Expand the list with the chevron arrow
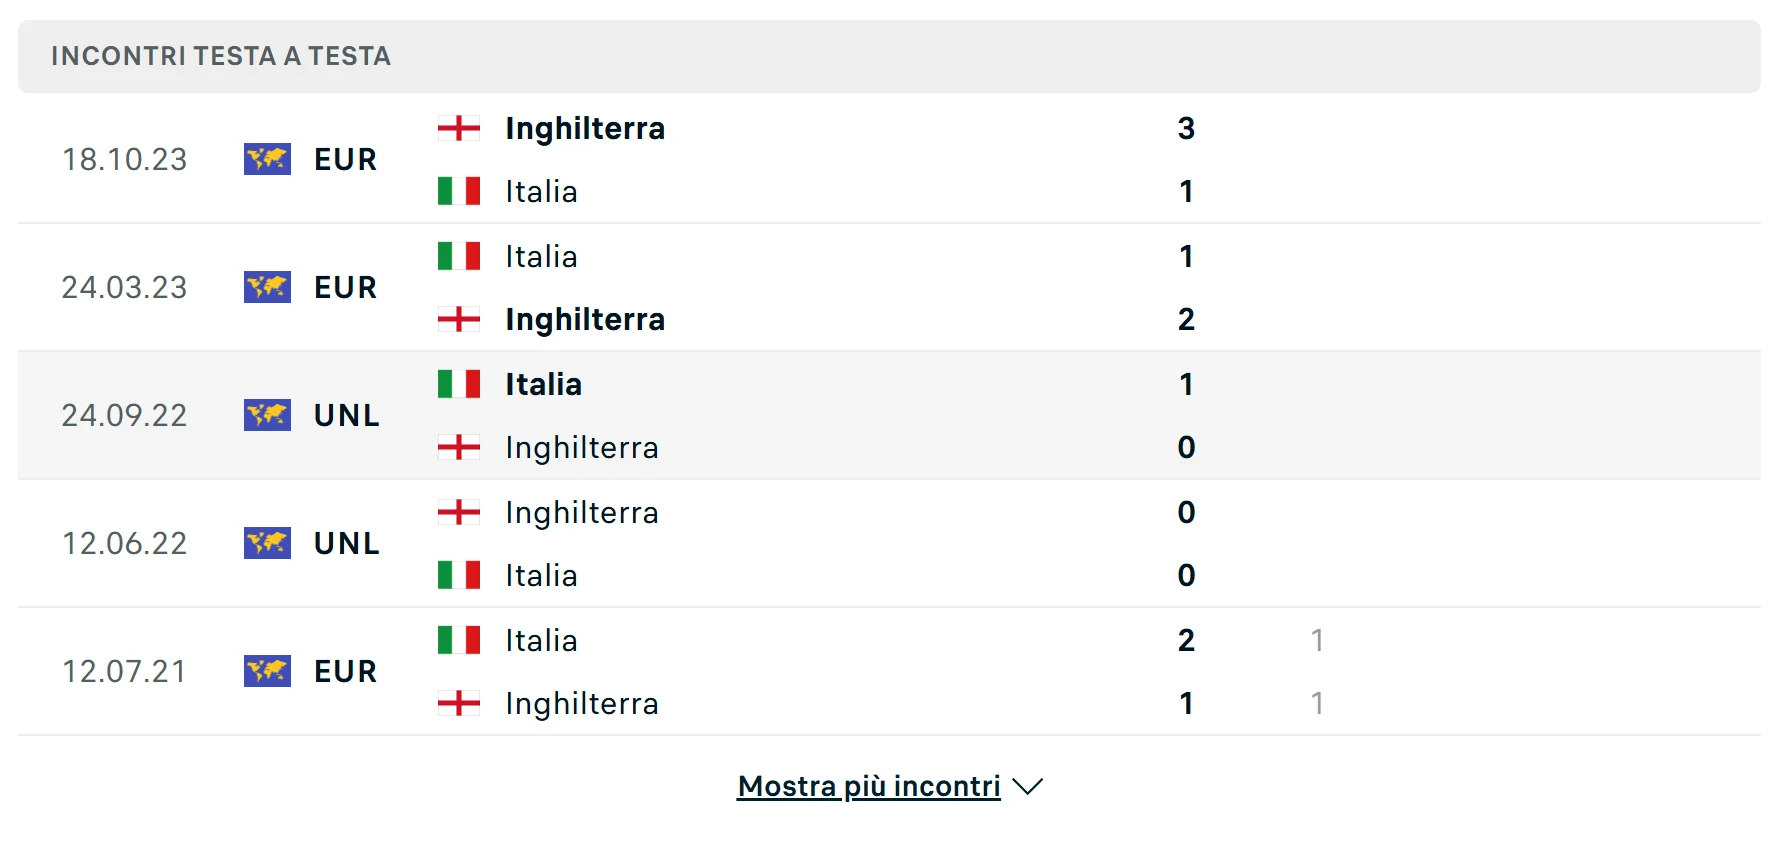 (1027, 787)
